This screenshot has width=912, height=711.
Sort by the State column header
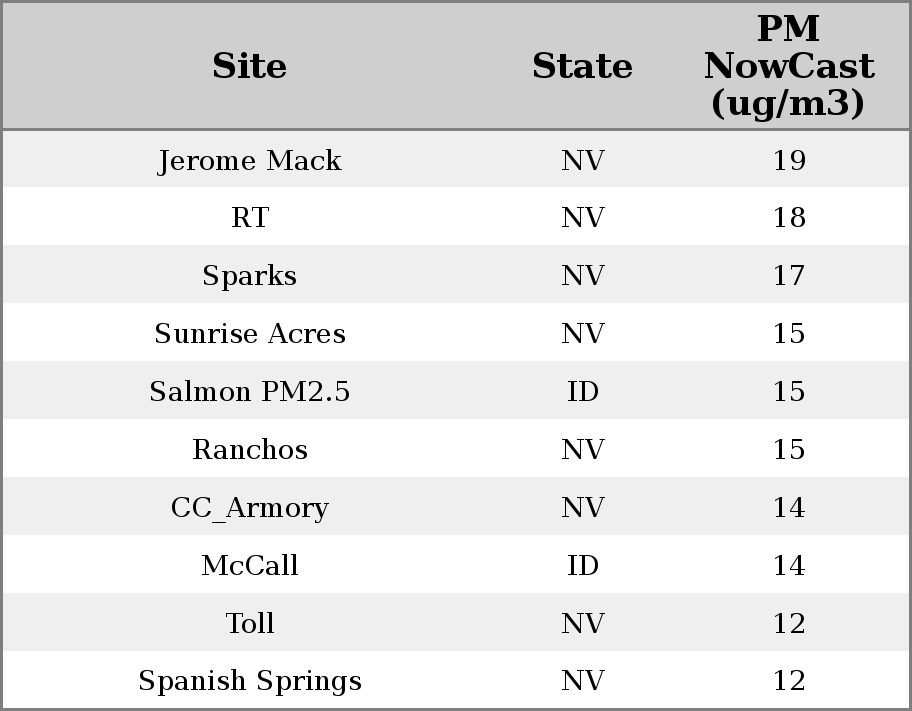582,66
